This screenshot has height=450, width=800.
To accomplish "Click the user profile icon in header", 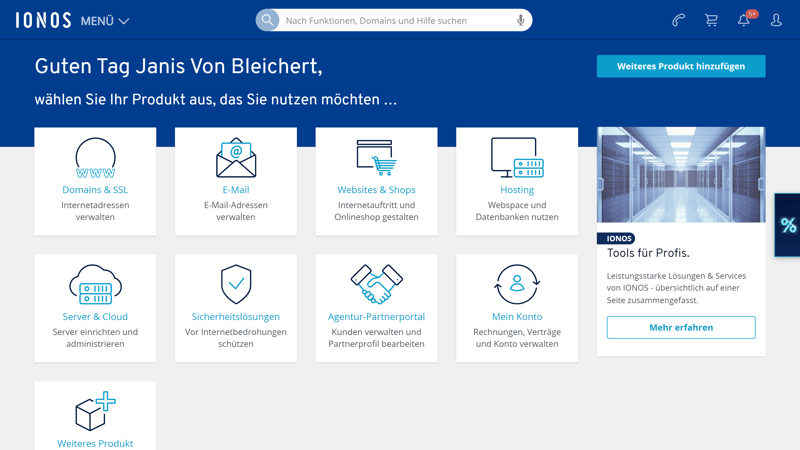I will 776,20.
